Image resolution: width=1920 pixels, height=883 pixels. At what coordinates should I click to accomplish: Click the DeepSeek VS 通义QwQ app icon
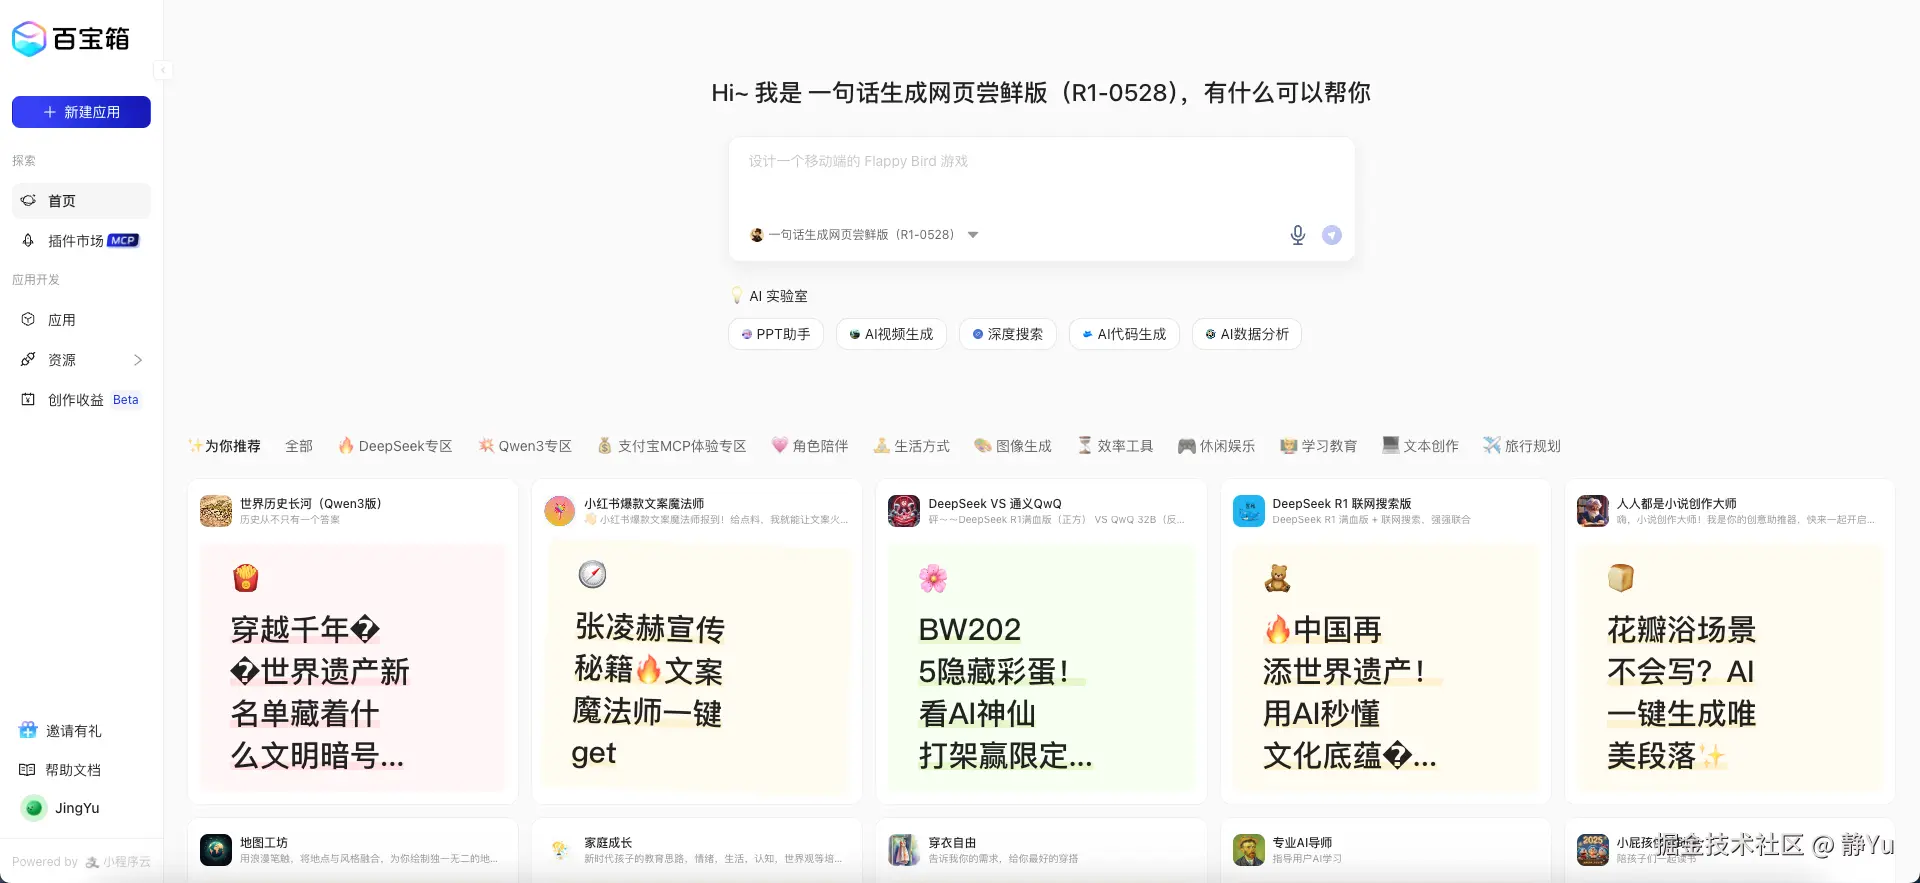tap(904, 511)
